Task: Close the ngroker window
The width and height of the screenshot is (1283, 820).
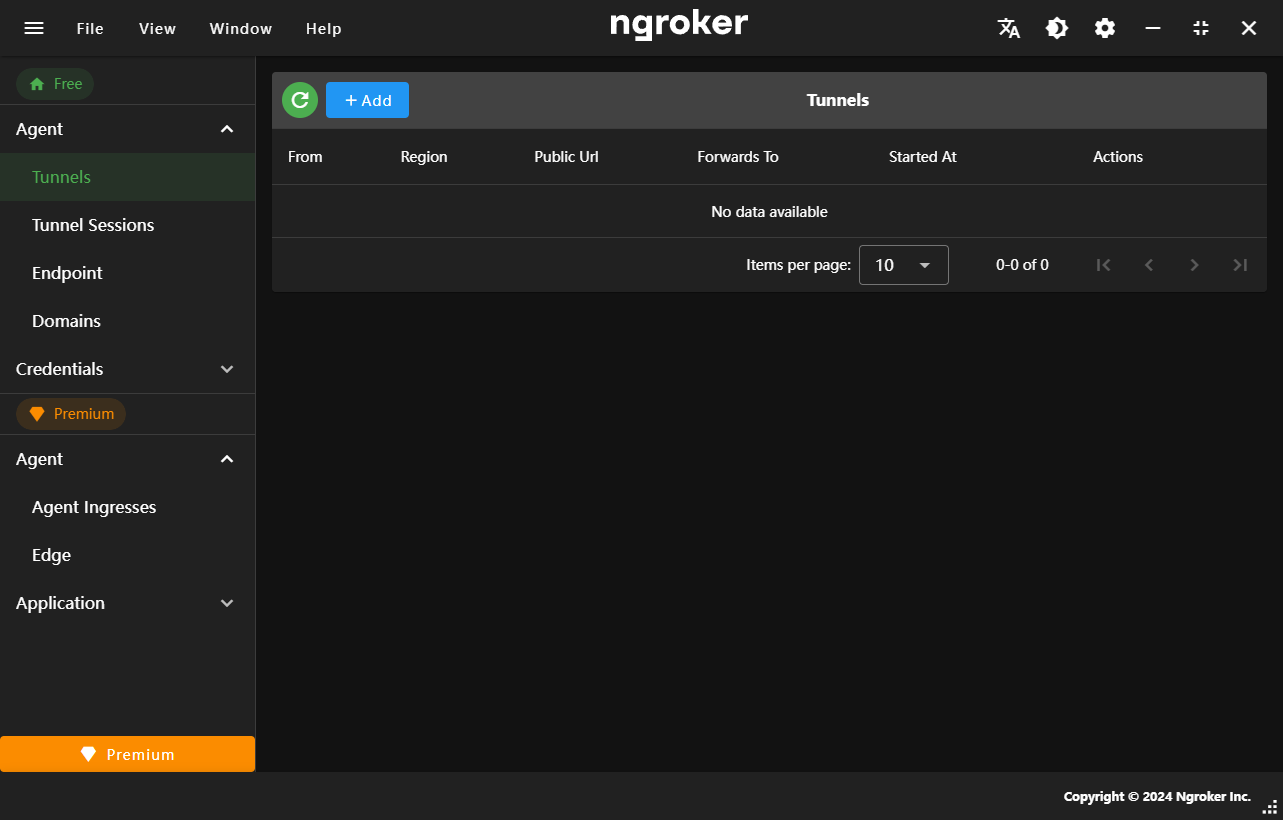Action: pos(1249,28)
